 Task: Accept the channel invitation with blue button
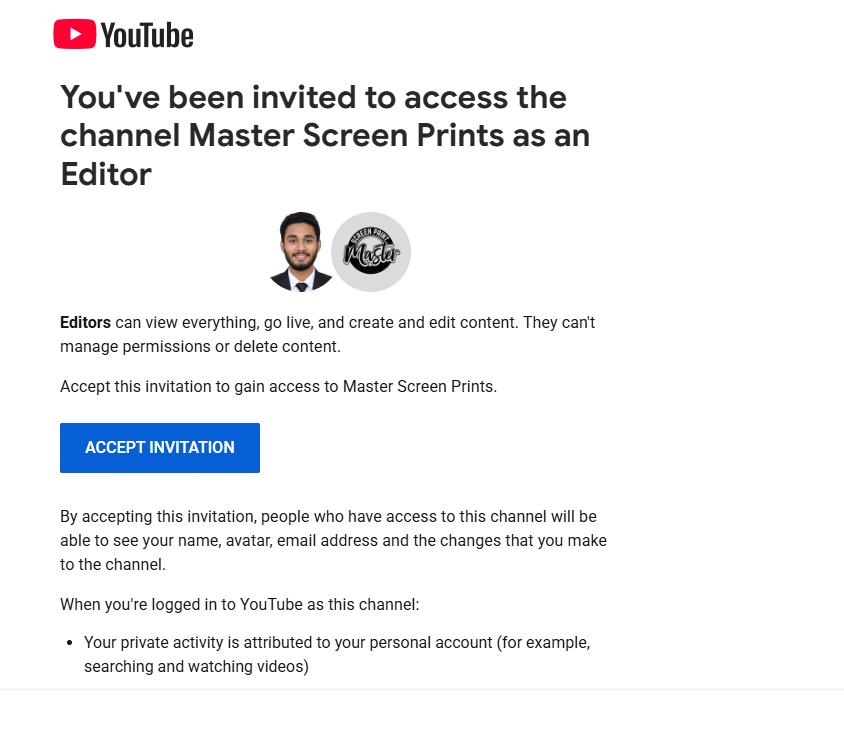tap(160, 448)
